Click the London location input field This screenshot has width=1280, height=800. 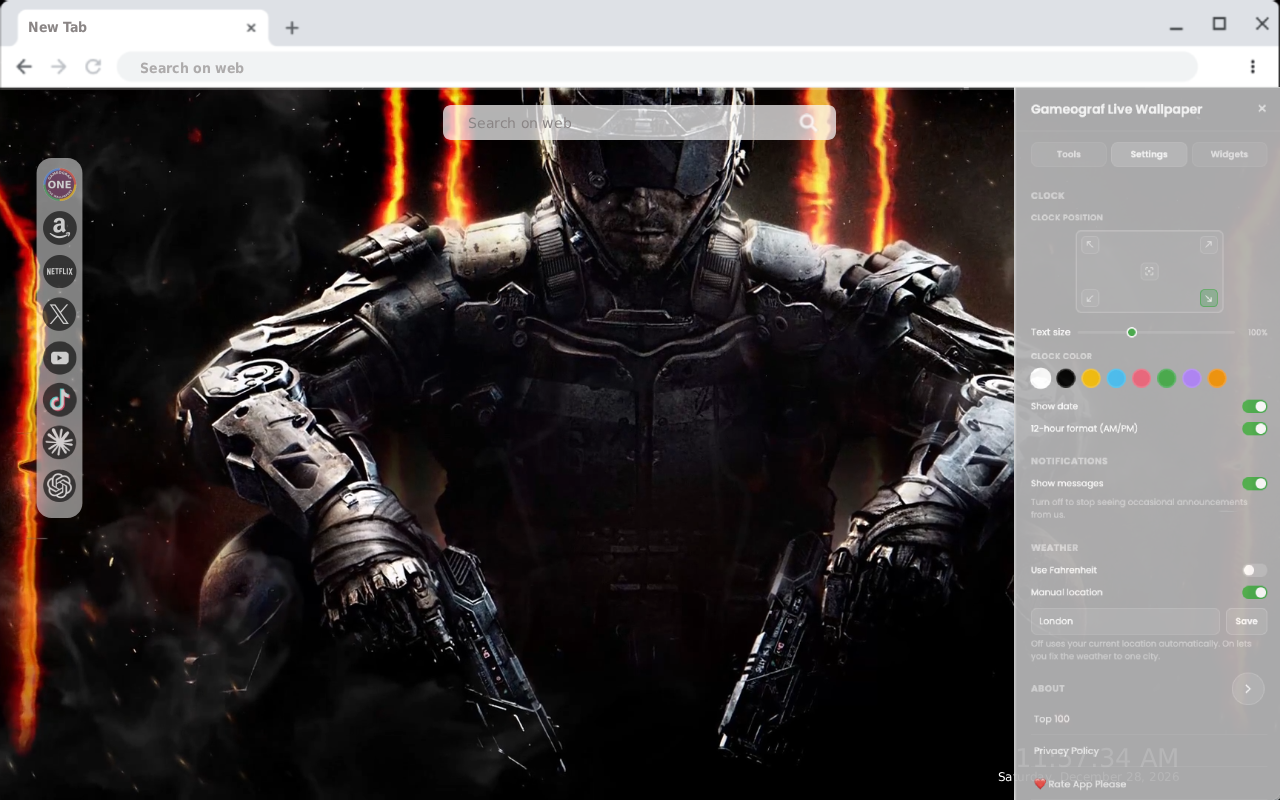pyautogui.click(x=1125, y=621)
